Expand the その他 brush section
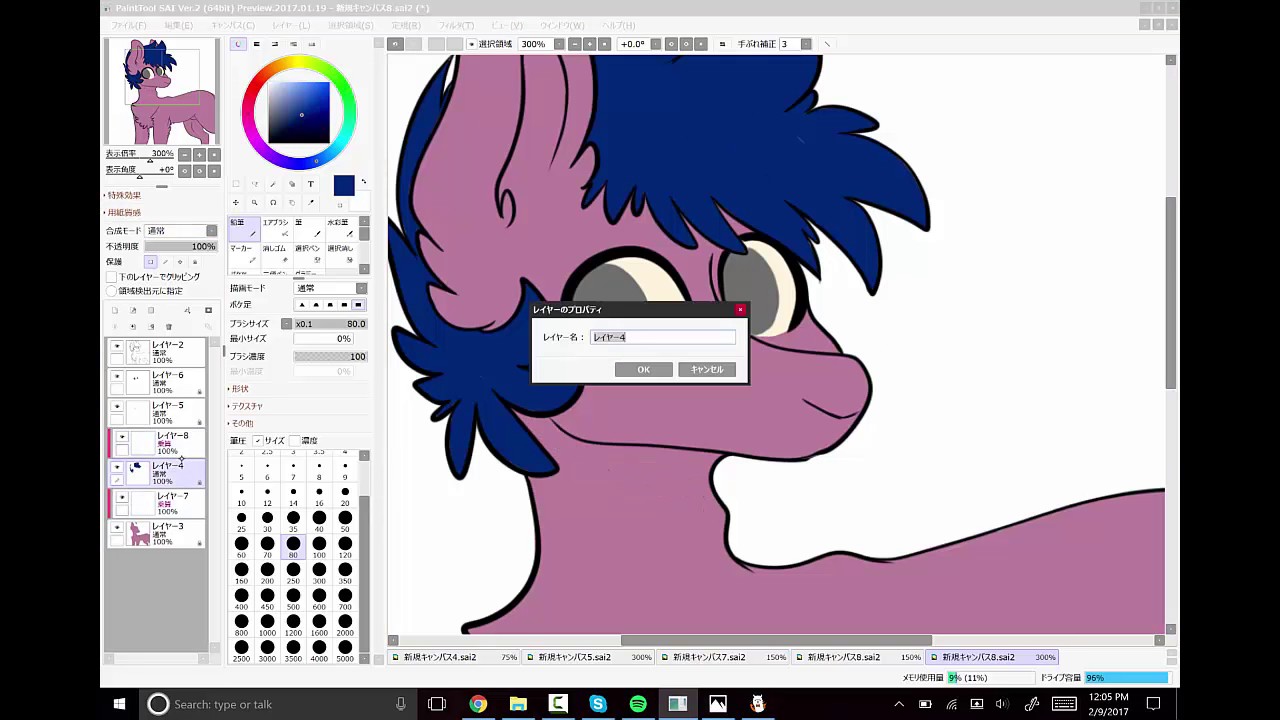1280x720 pixels. [x=241, y=423]
